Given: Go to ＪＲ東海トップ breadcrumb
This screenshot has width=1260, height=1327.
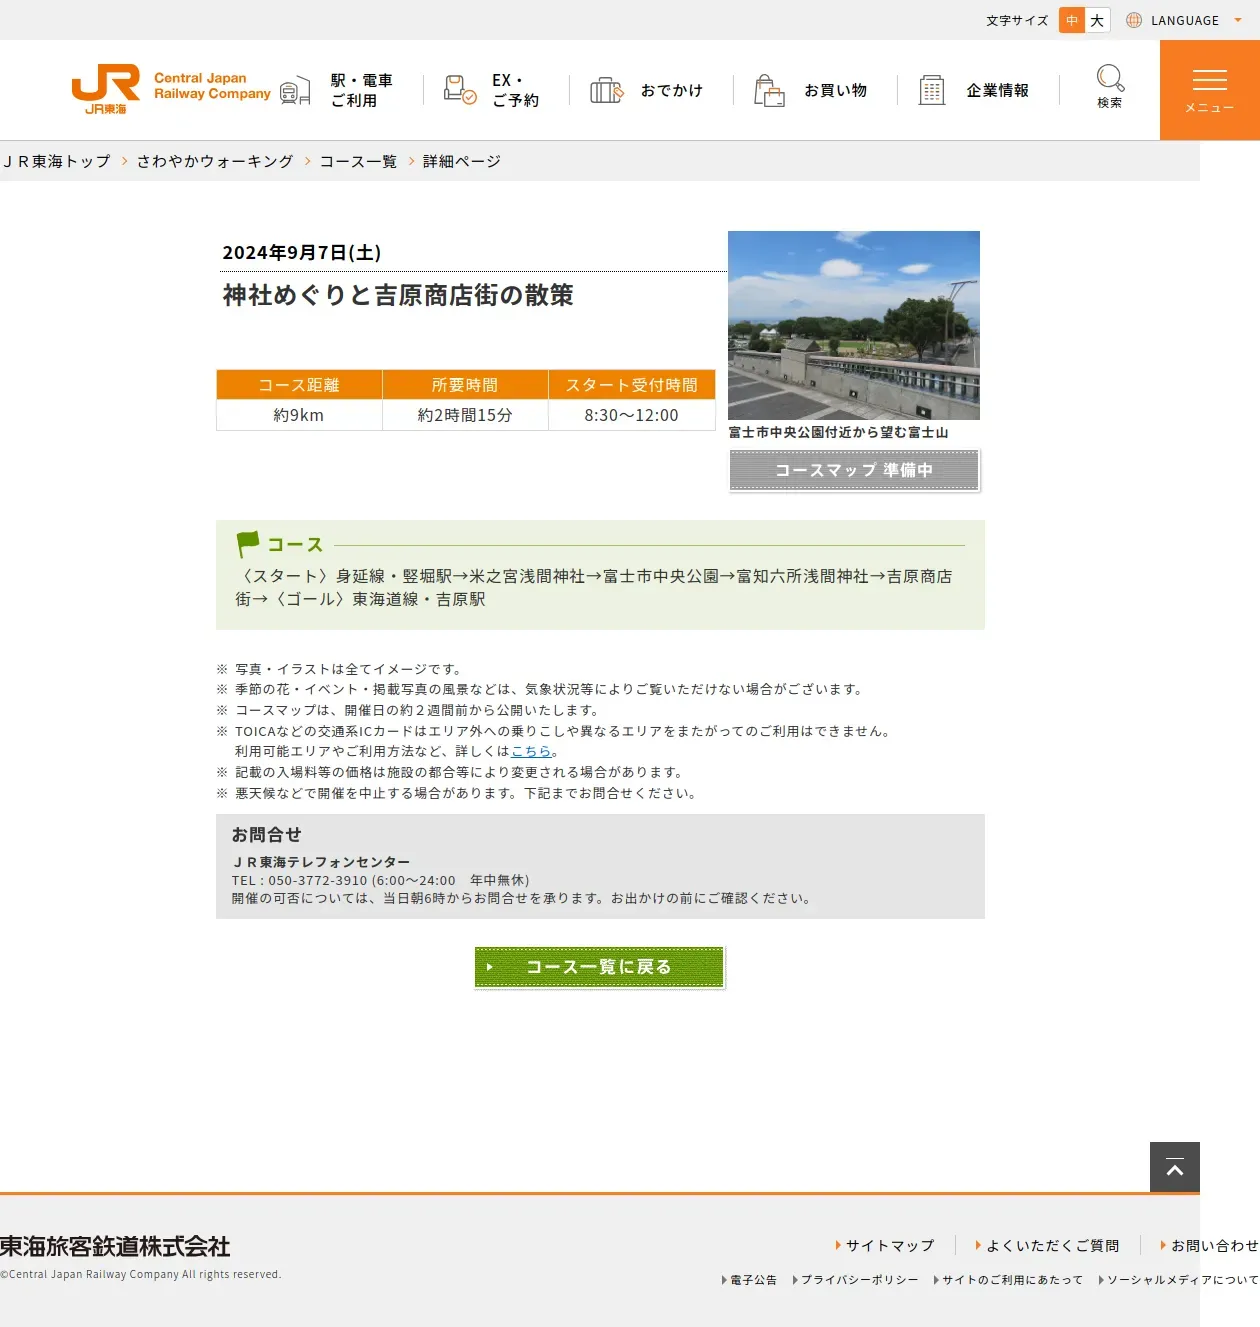Looking at the screenshot, I should click(56, 161).
